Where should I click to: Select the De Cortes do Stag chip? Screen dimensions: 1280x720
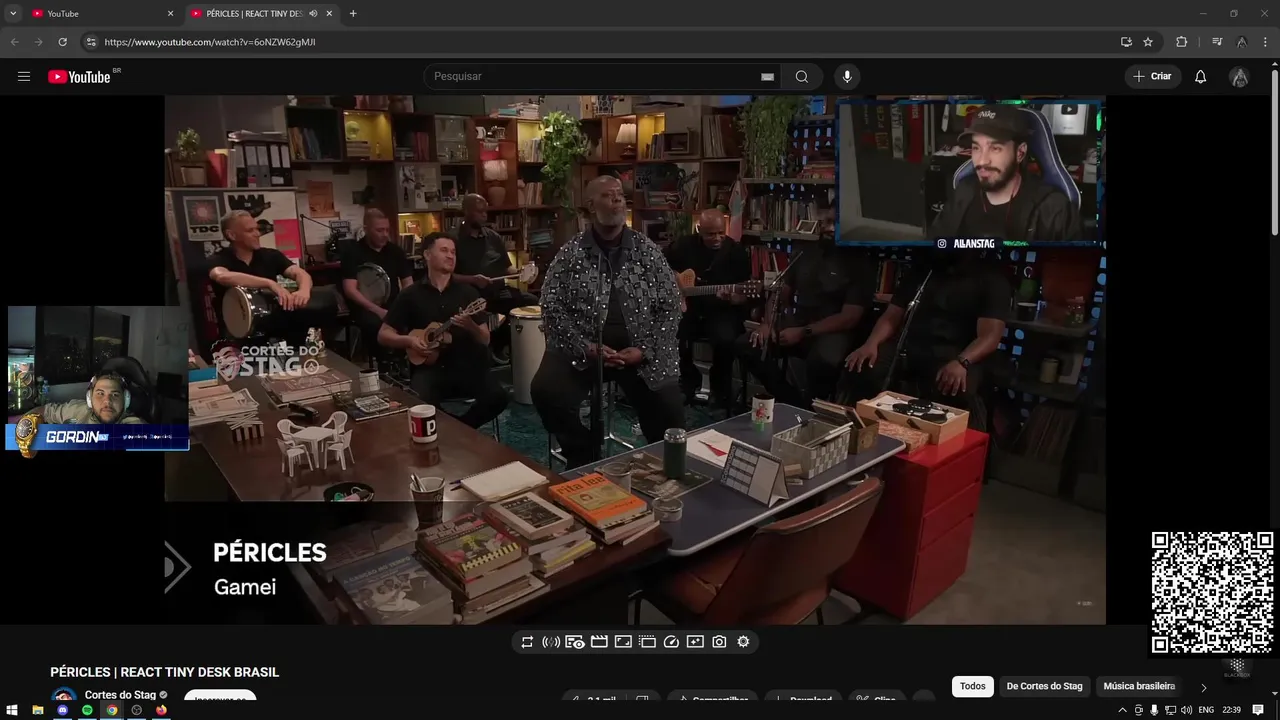[x=1044, y=686]
